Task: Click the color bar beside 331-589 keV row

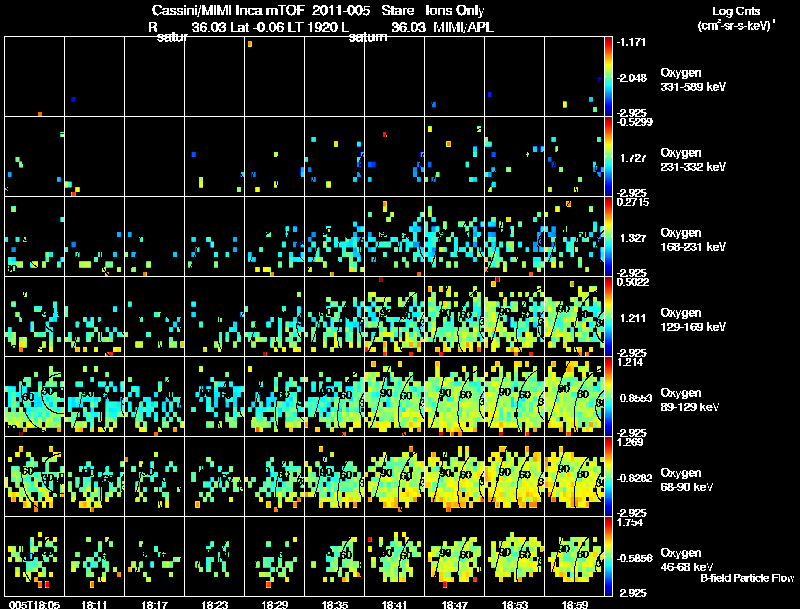Action: tap(608, 77)
